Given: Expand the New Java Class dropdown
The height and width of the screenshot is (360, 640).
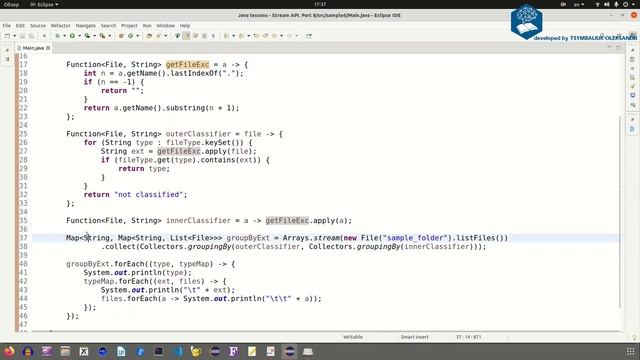Looking at the screenshot, I should pos(138,36).
